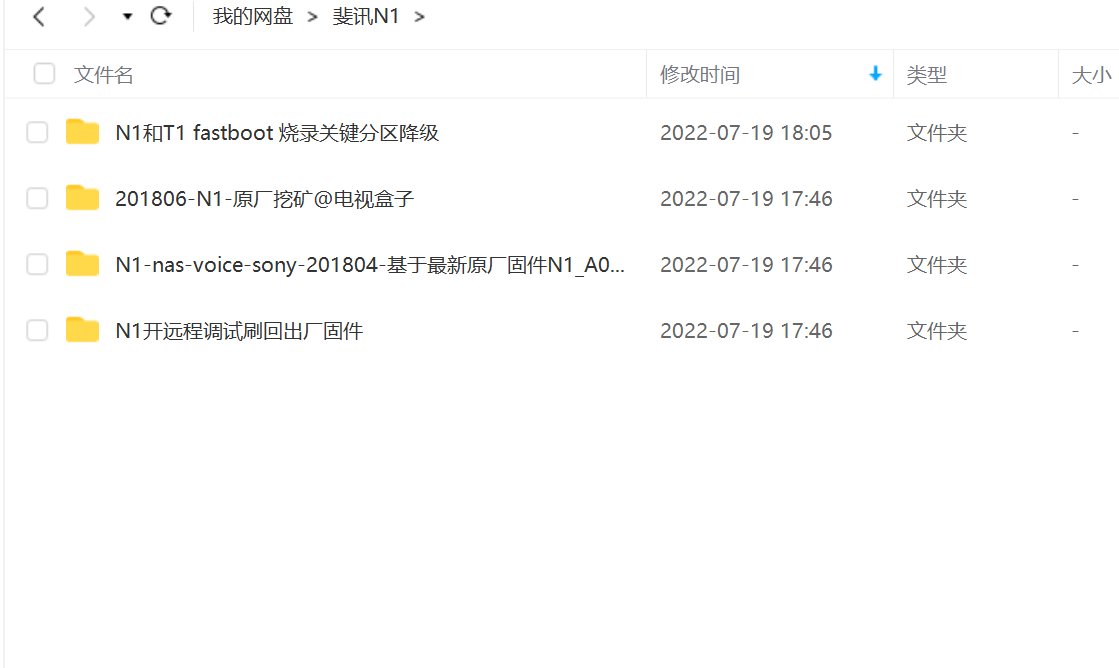Select checkbox for N1-nas-voice-sony folder
Viewport: 1119px width, 668px height.
(x=37, y=264)
